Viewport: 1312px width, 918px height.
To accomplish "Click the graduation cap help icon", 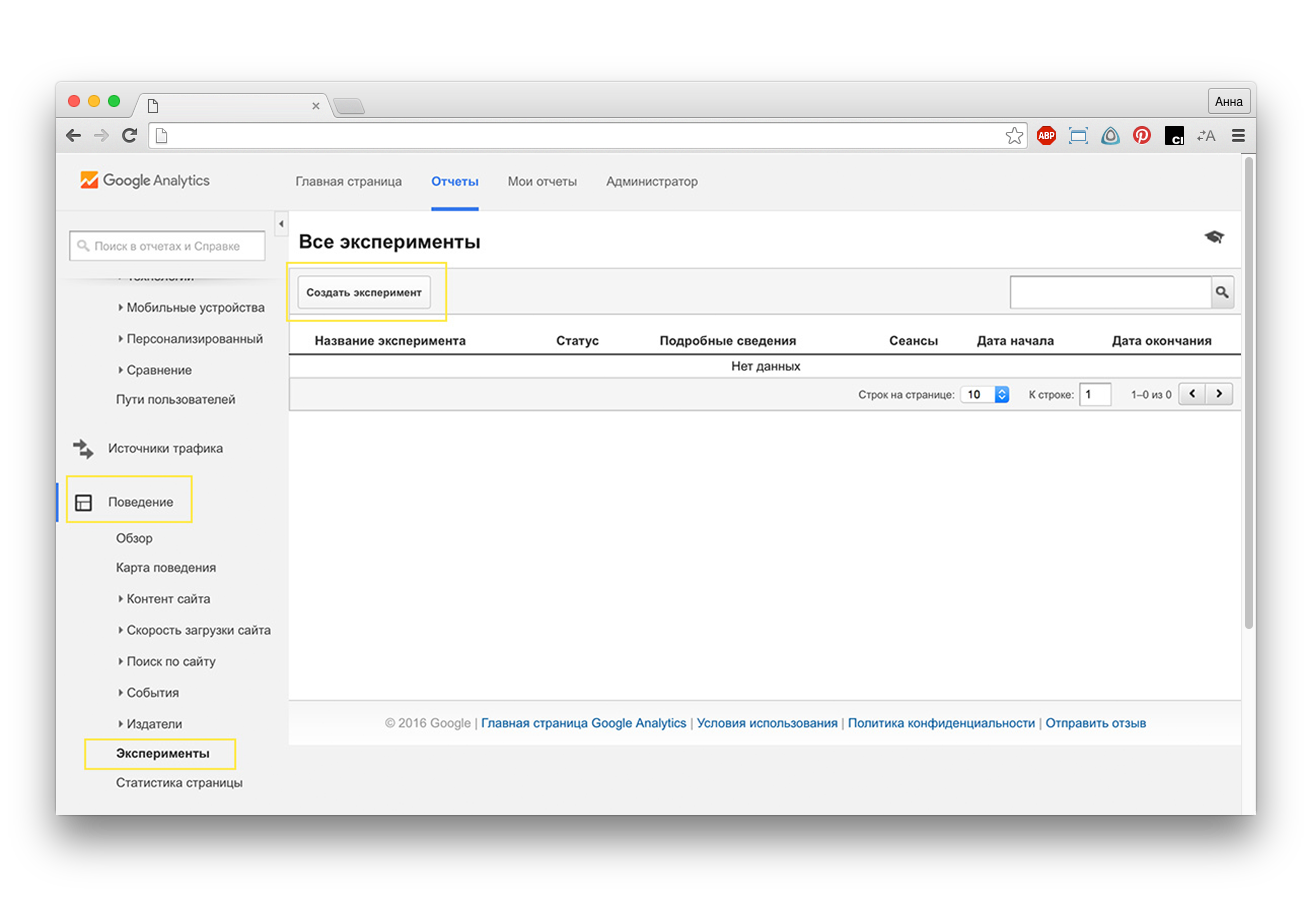I will 1214,237.
